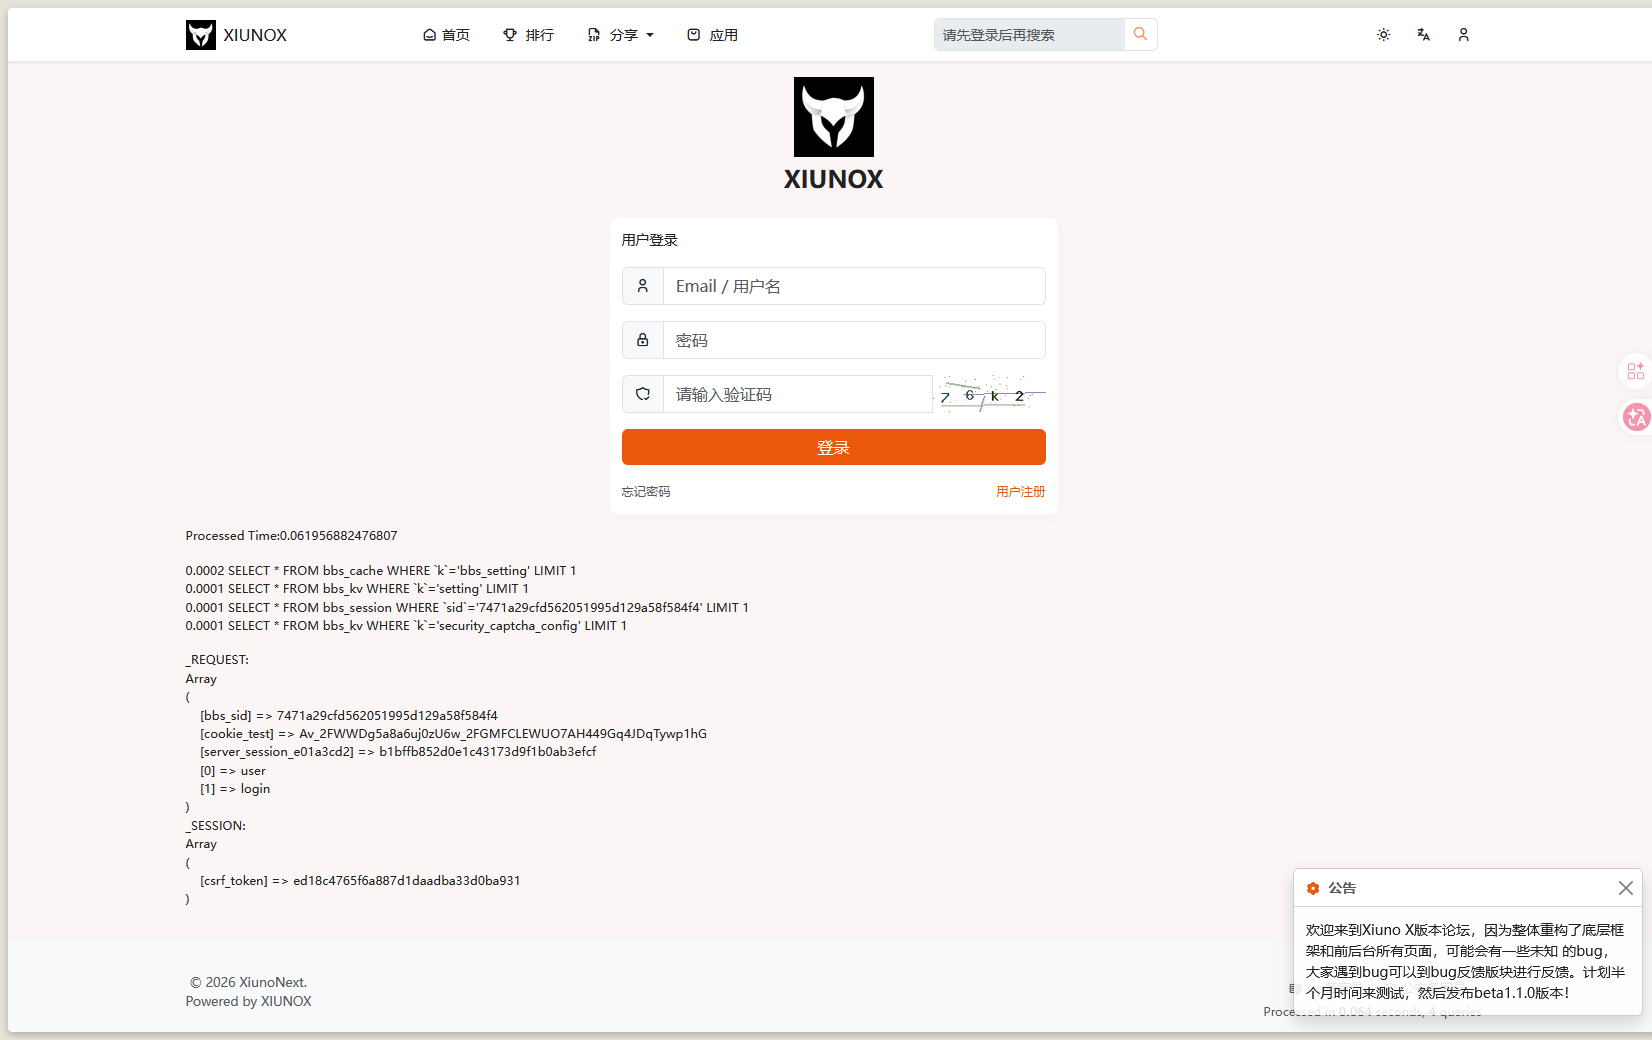Image resolution: width=1652 pixels, height=1040 pixels.
Task: Focus the 密码 password field
Action: coord(854,340)
